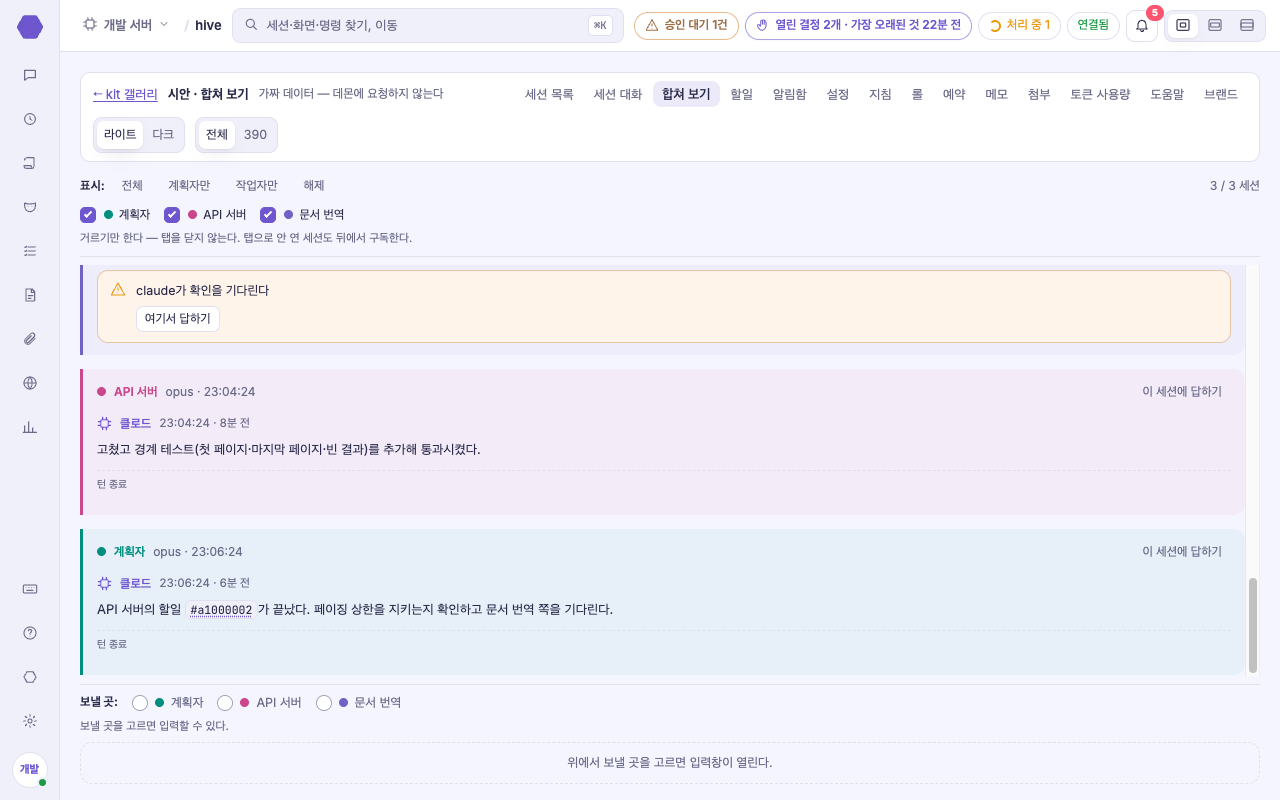Select the three-row layout icon
The height and width of the screenshot is (800, 1280).
[1247, 25]
